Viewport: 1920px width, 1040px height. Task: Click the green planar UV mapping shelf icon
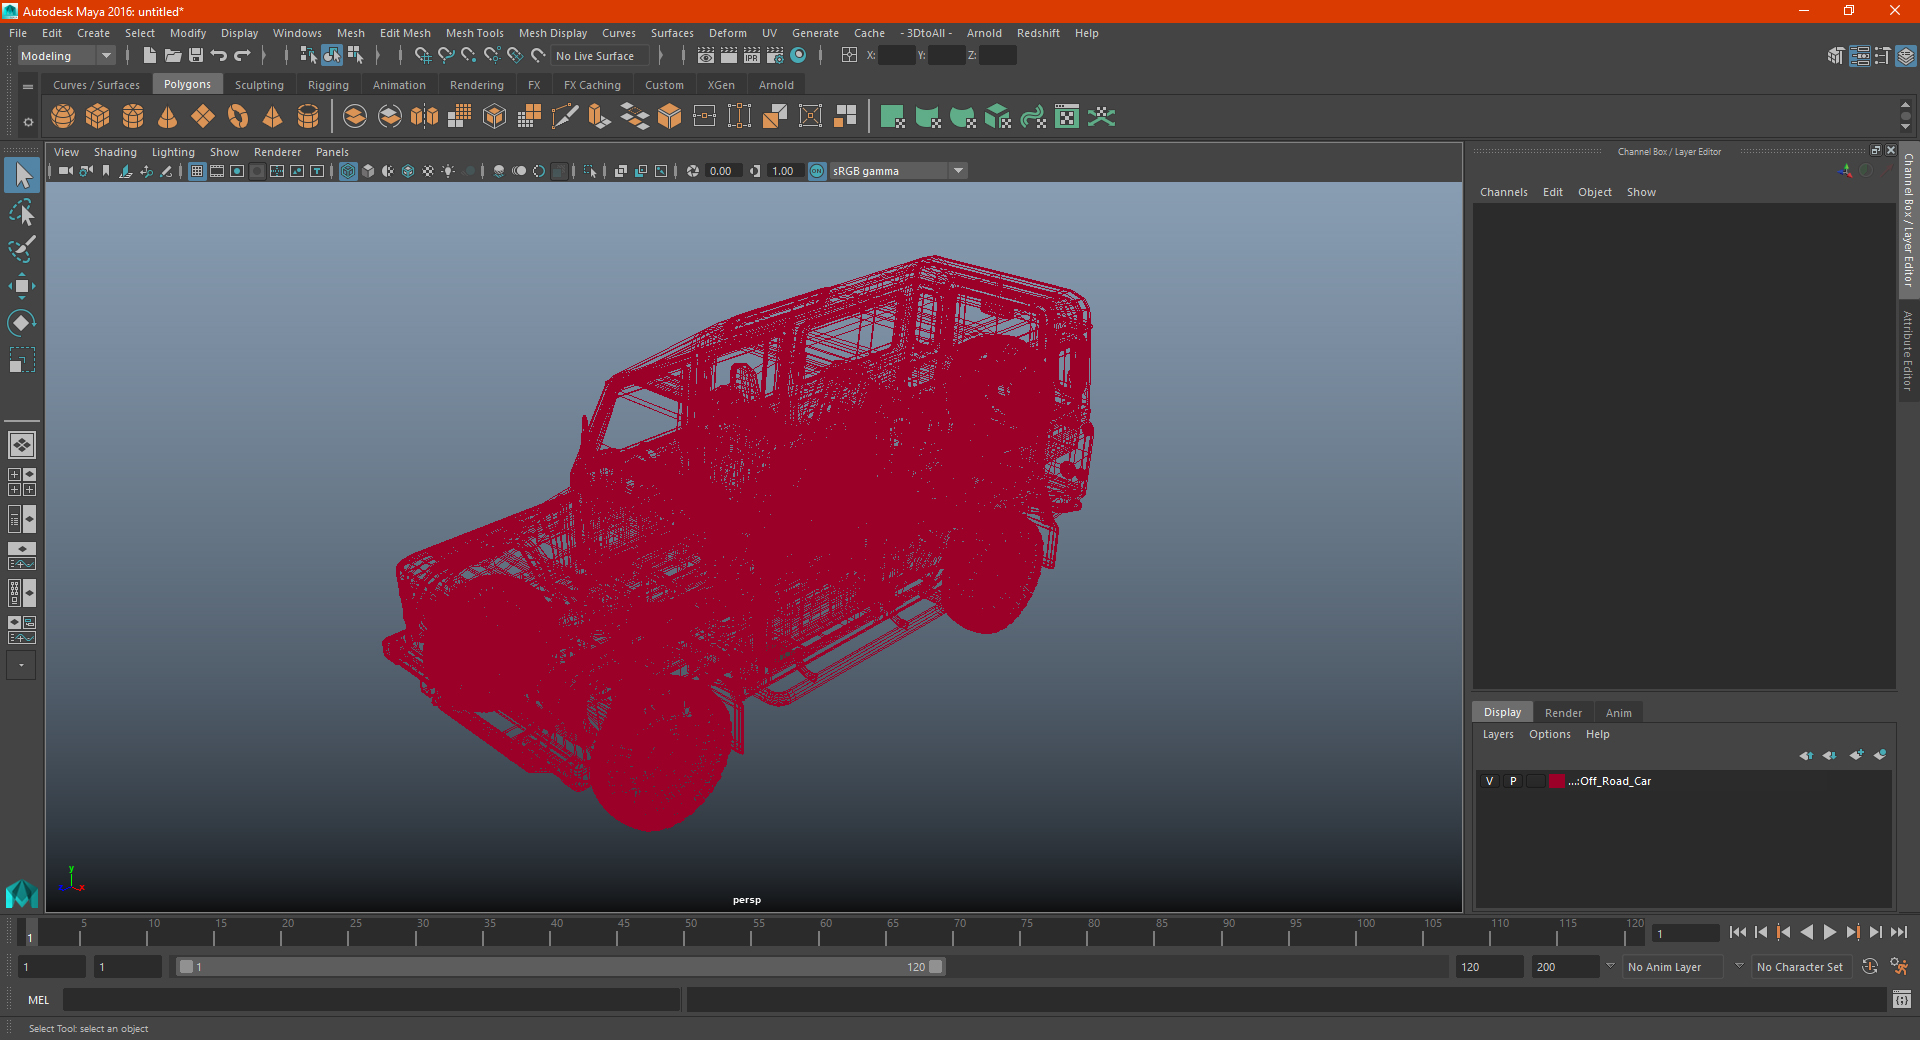pyautogui.click(x=893, y=117)
